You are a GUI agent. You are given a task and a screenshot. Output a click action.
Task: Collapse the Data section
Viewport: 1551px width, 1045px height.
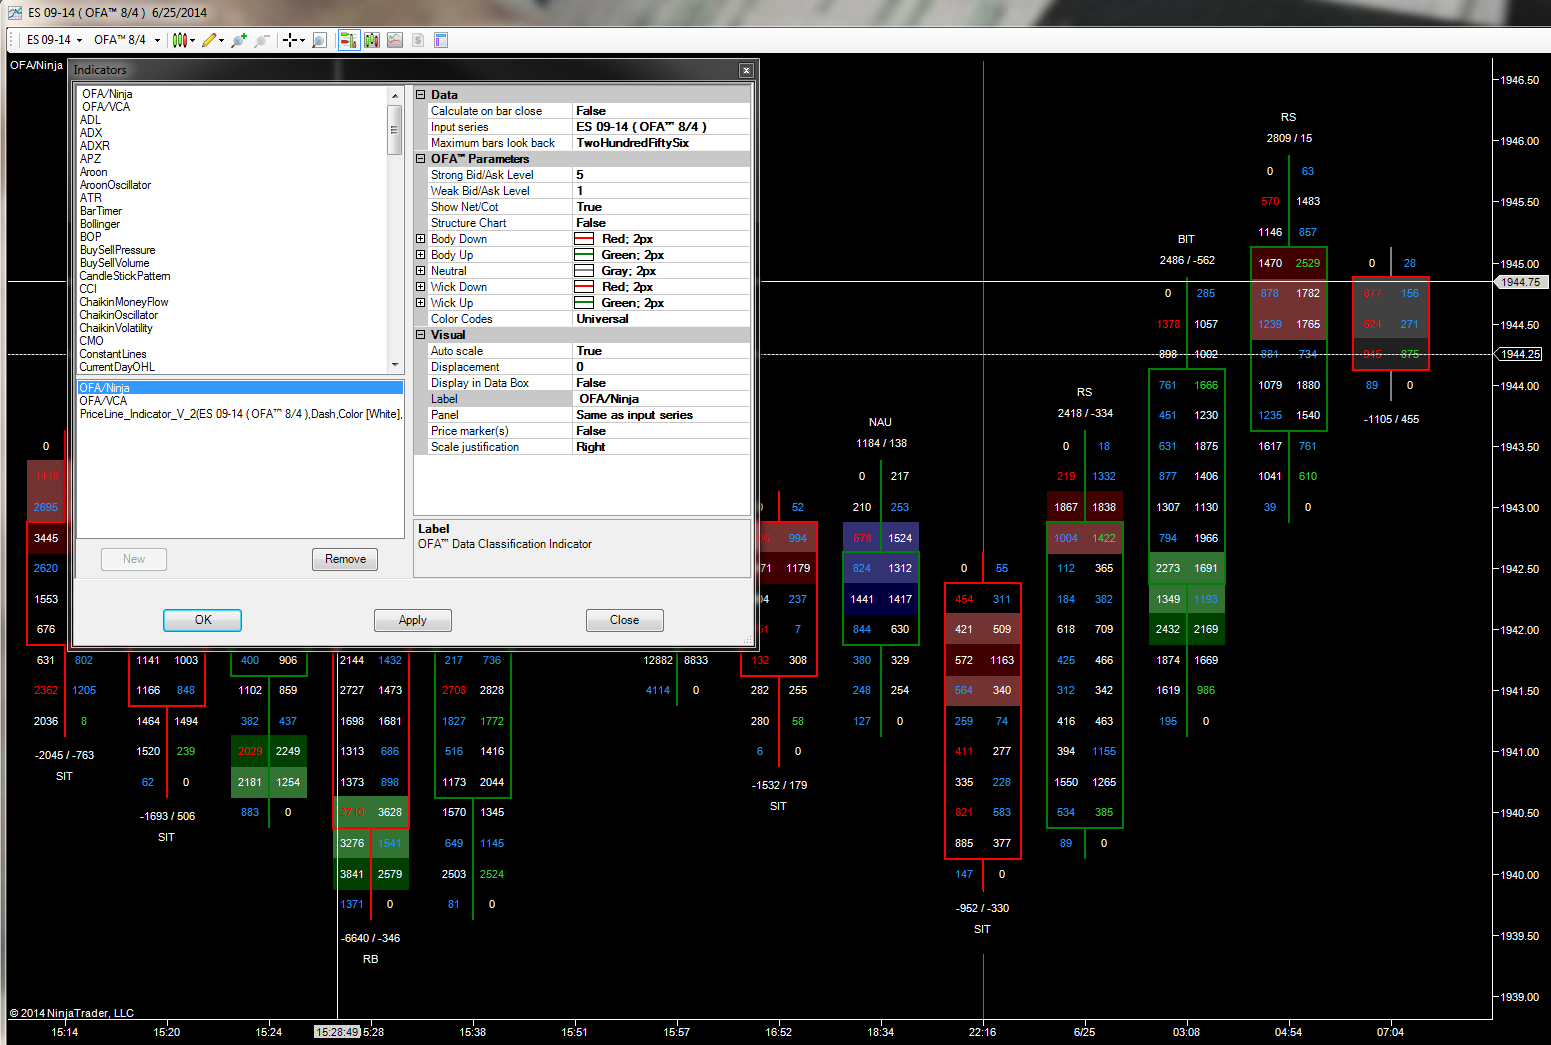pyautogui.click(x=421, y=95)
